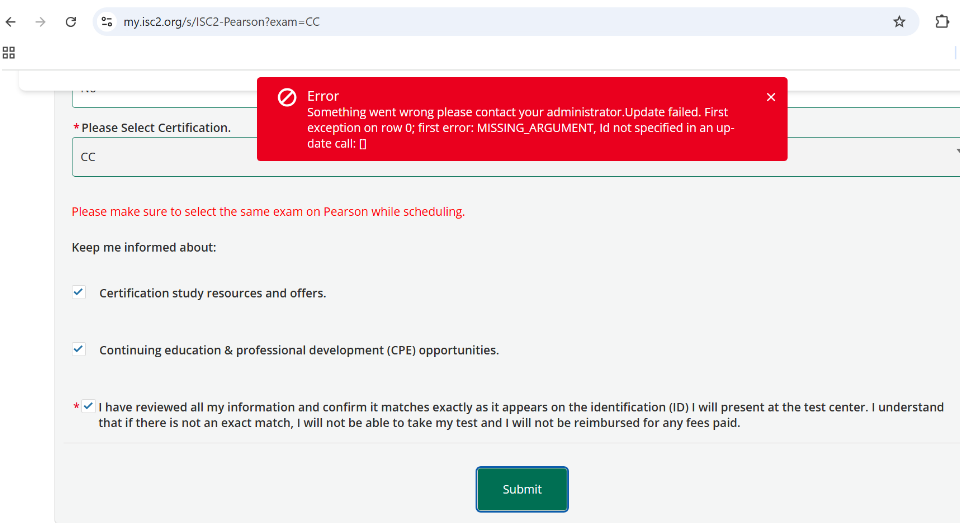
Task: Click the error circle-slash icon in banner
Action: pos(287,97)
